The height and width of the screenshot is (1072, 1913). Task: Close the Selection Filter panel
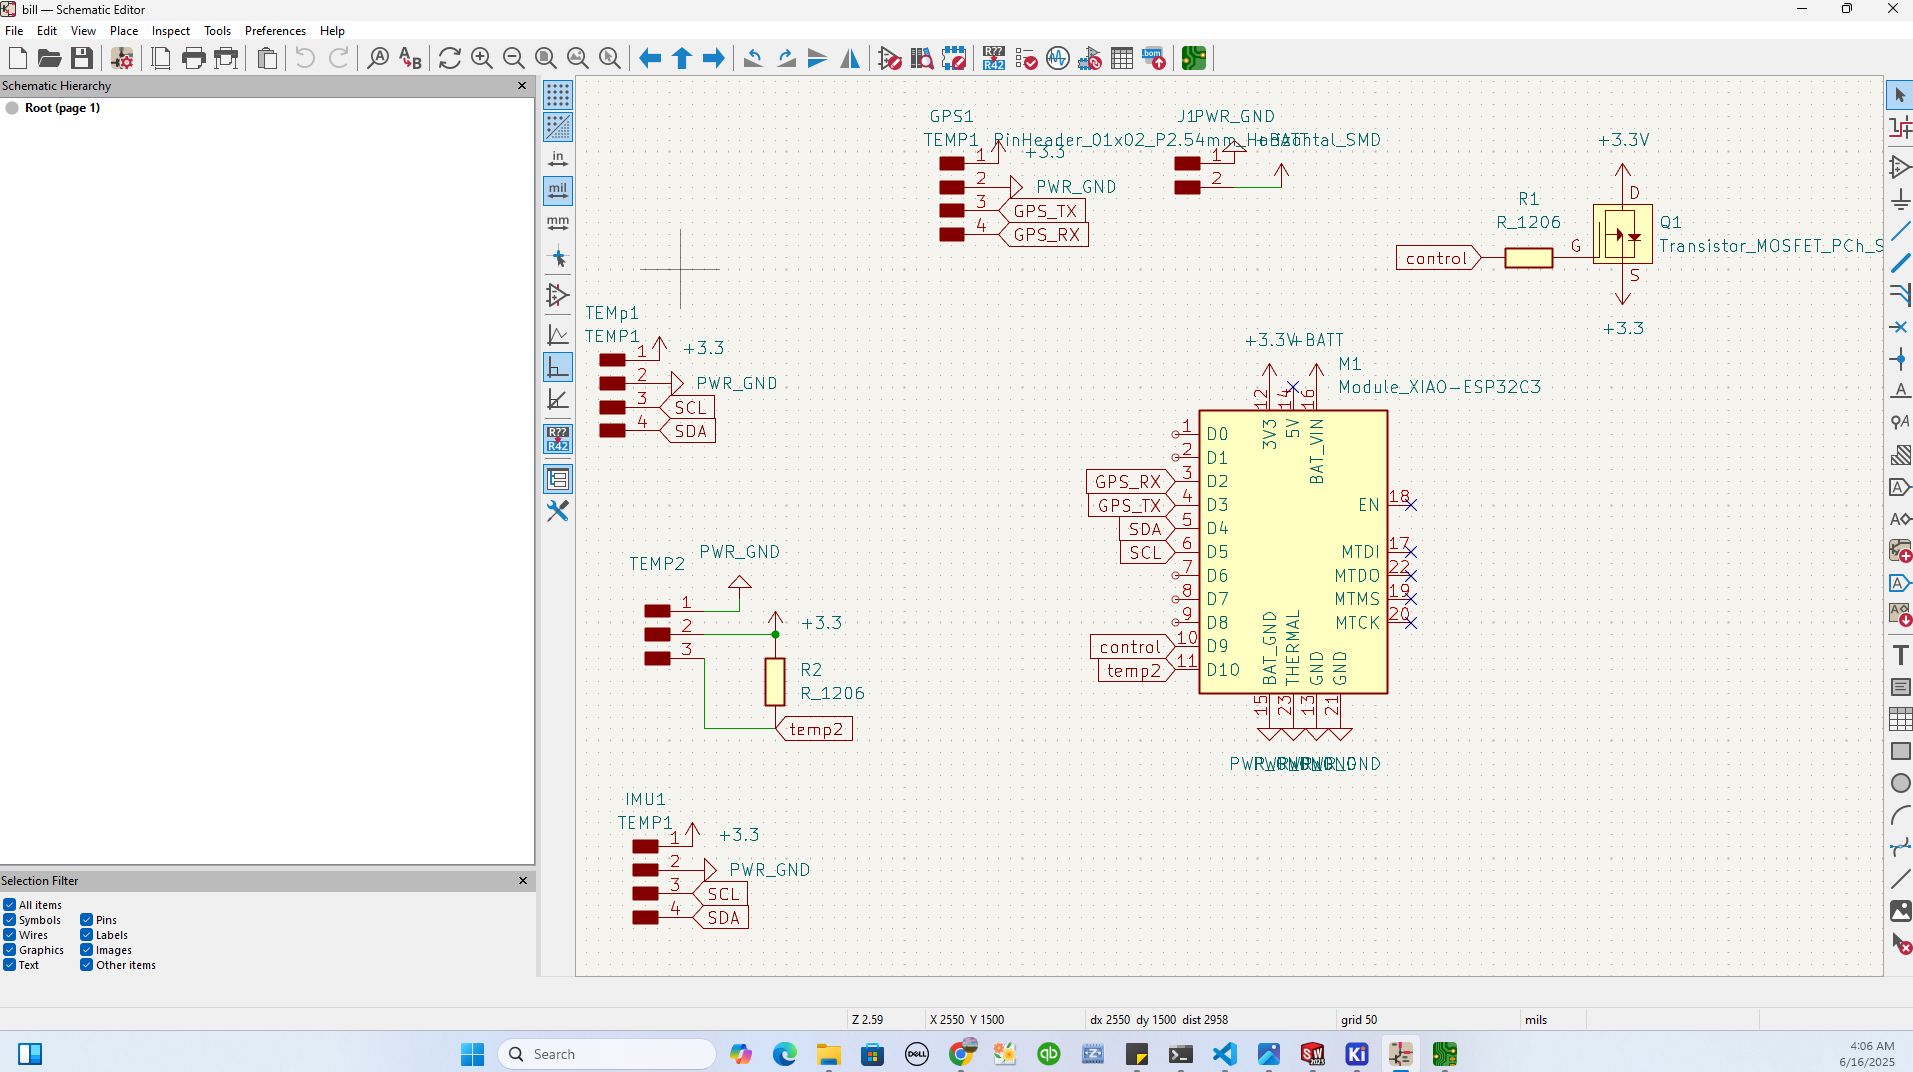(522, 881)
